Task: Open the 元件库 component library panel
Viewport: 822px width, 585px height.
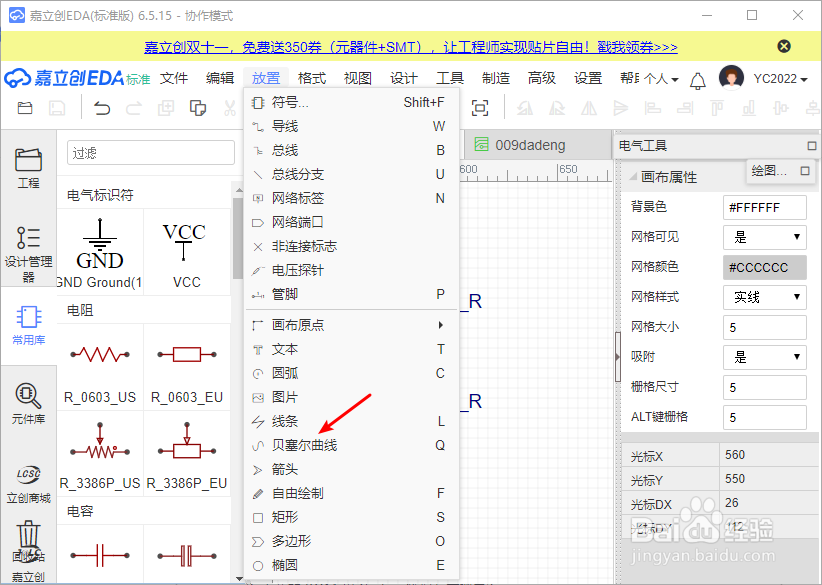Action: [x=28, y=405]
